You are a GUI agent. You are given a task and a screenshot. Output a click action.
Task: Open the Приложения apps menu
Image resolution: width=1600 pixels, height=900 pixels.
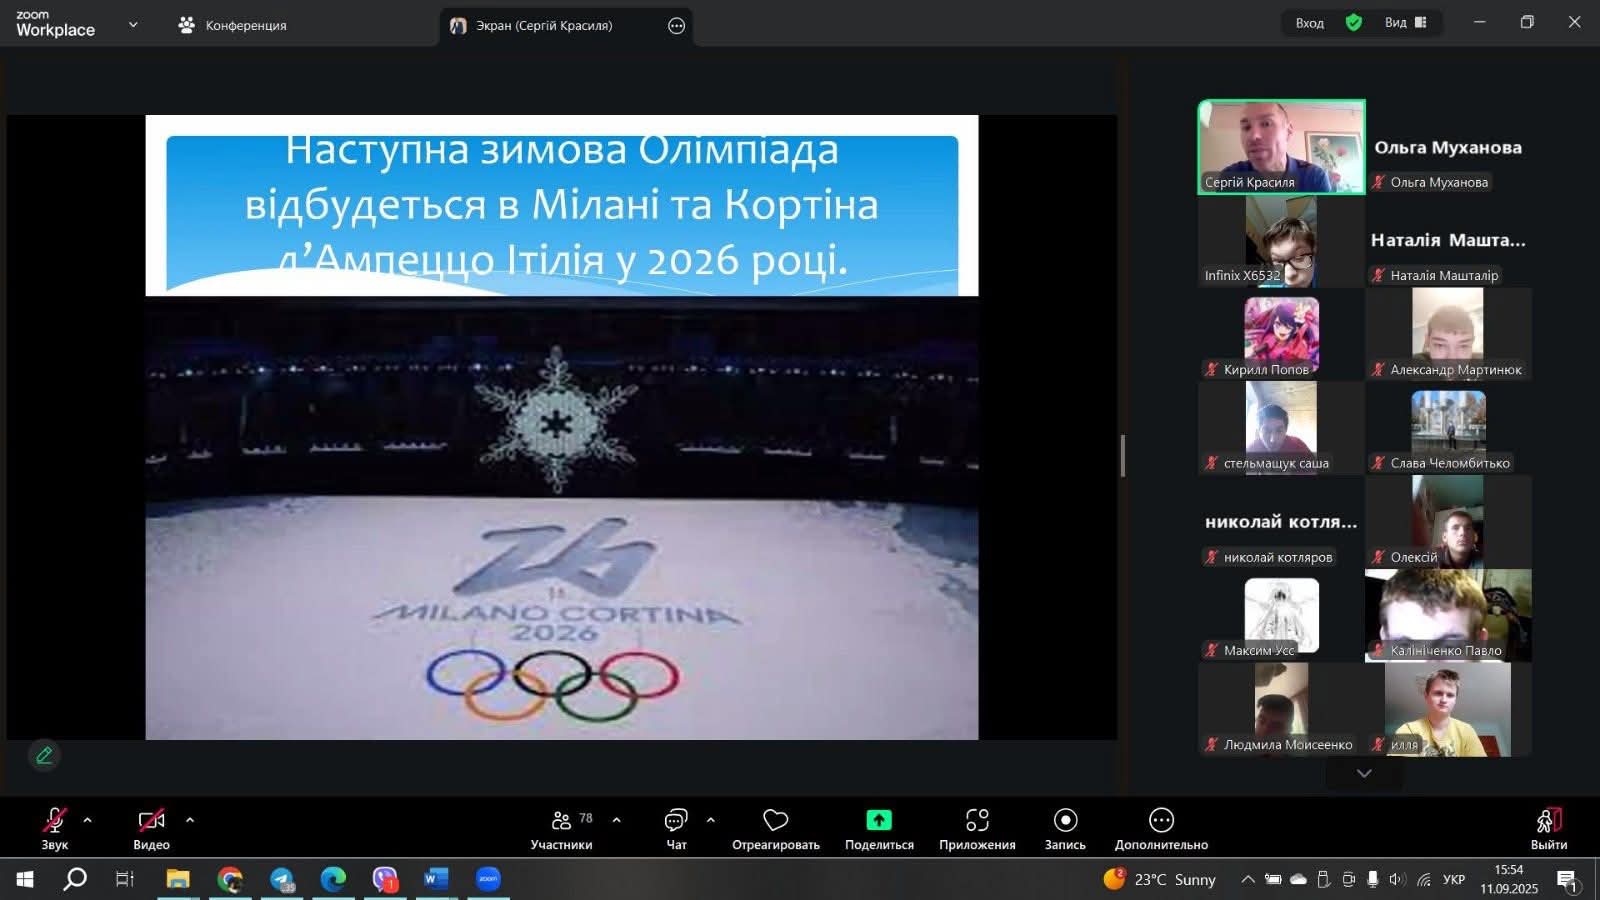[977, 828]
